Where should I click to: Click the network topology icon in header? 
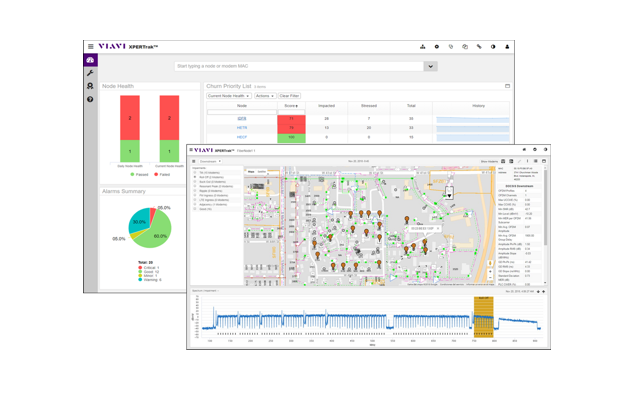tap(422, 47)
